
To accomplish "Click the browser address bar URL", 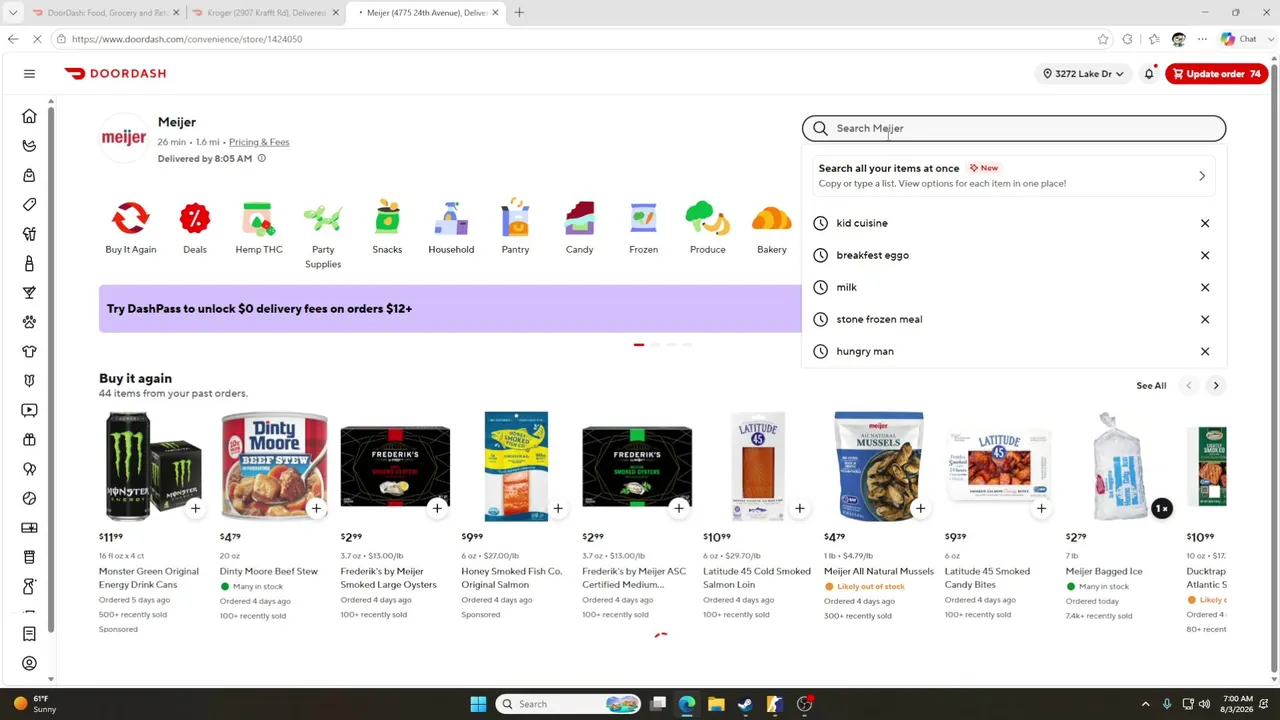I will (x=187, y=39).
